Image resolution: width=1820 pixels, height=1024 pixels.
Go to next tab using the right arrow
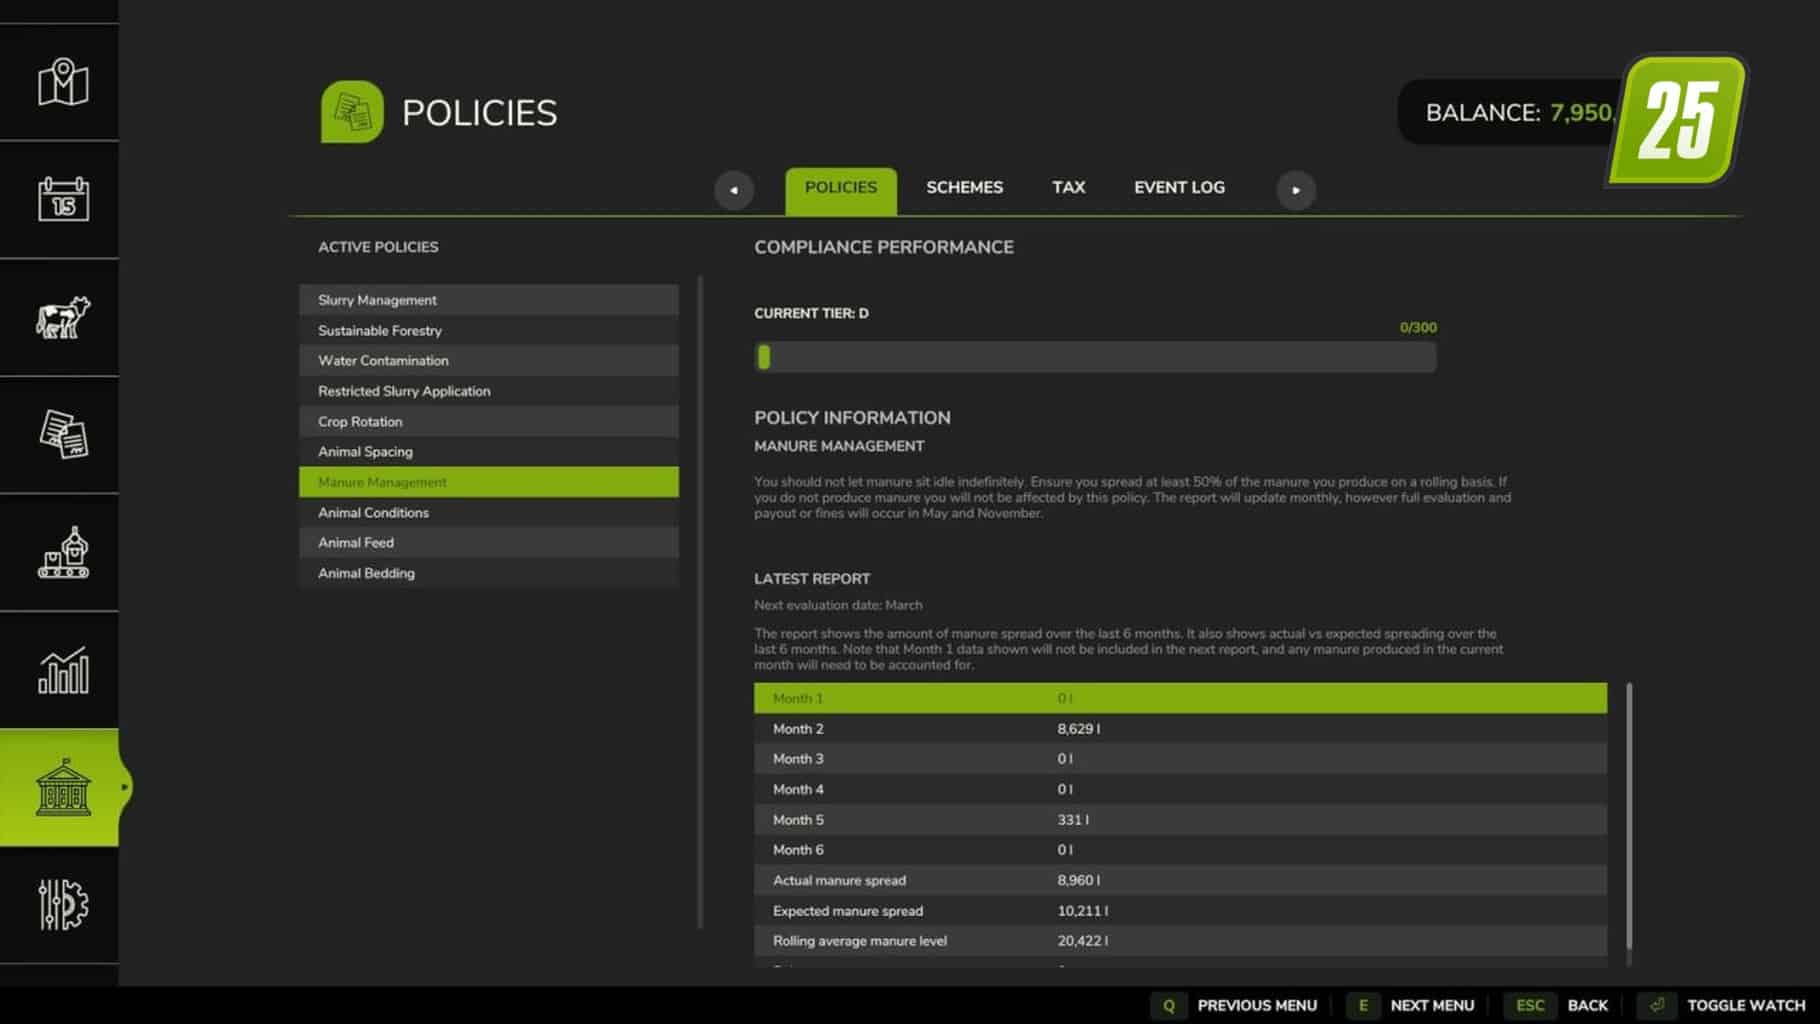[1296, 190]
